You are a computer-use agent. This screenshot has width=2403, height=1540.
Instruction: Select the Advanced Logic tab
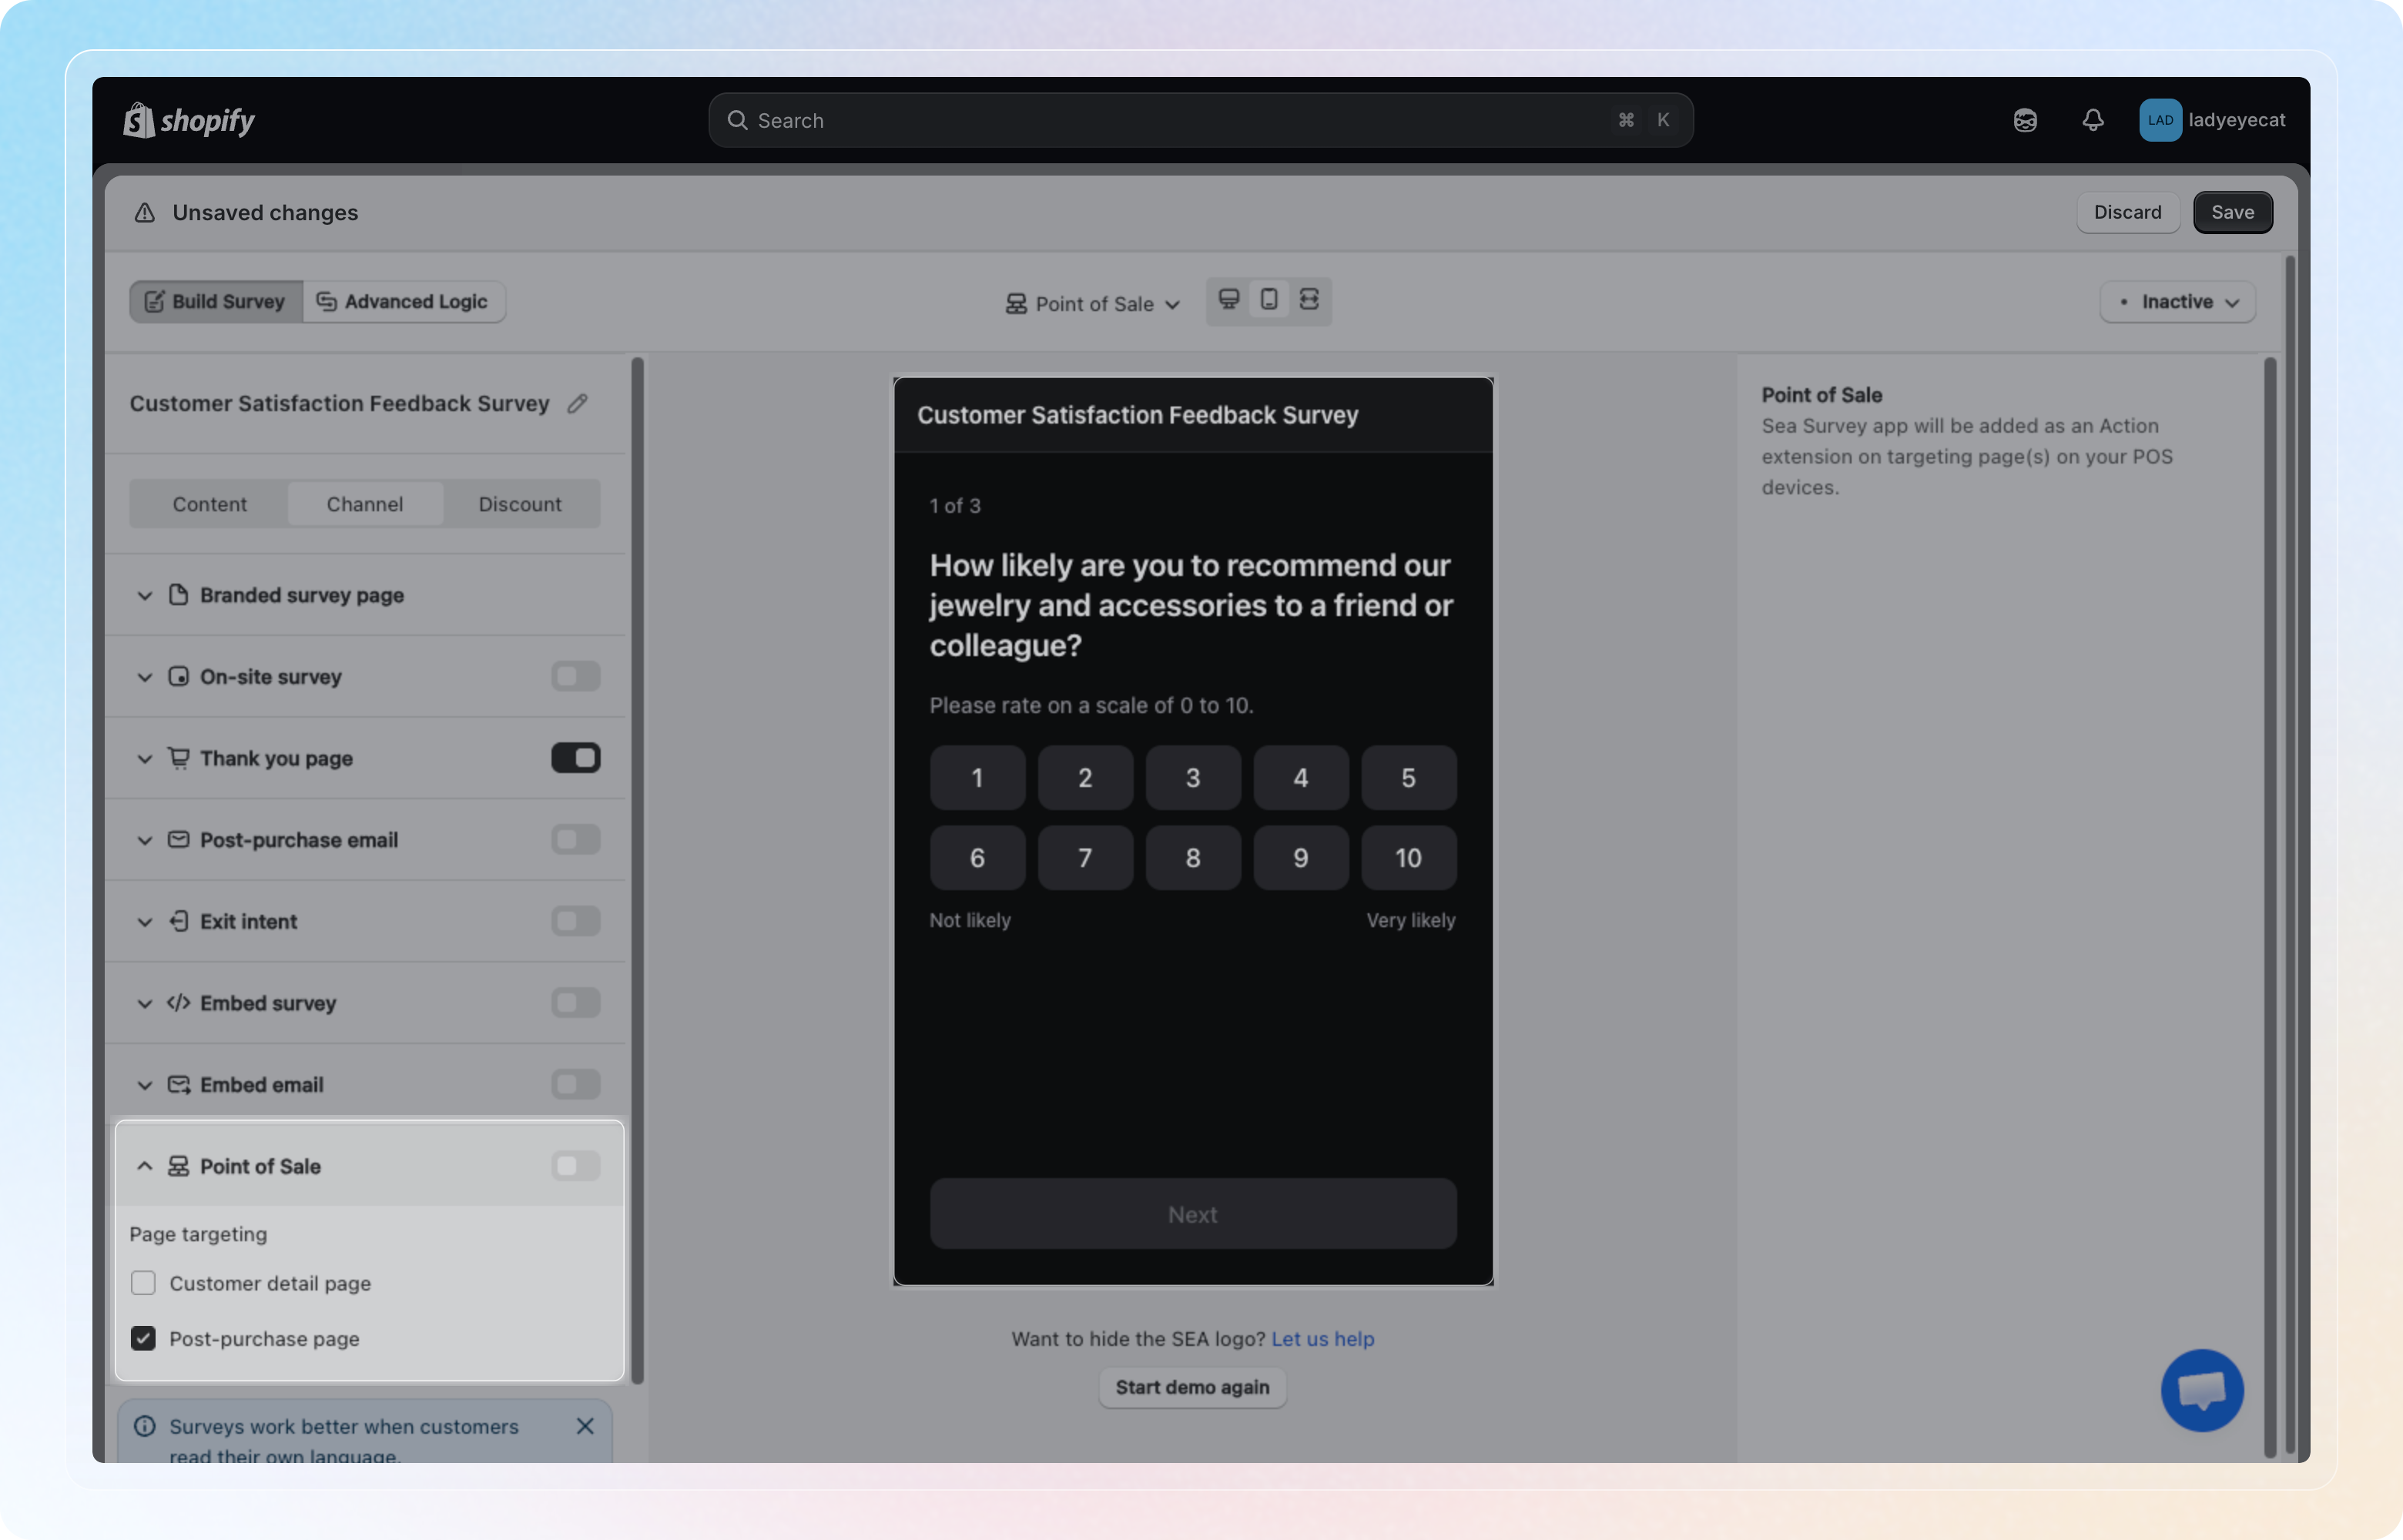[403, 302]
